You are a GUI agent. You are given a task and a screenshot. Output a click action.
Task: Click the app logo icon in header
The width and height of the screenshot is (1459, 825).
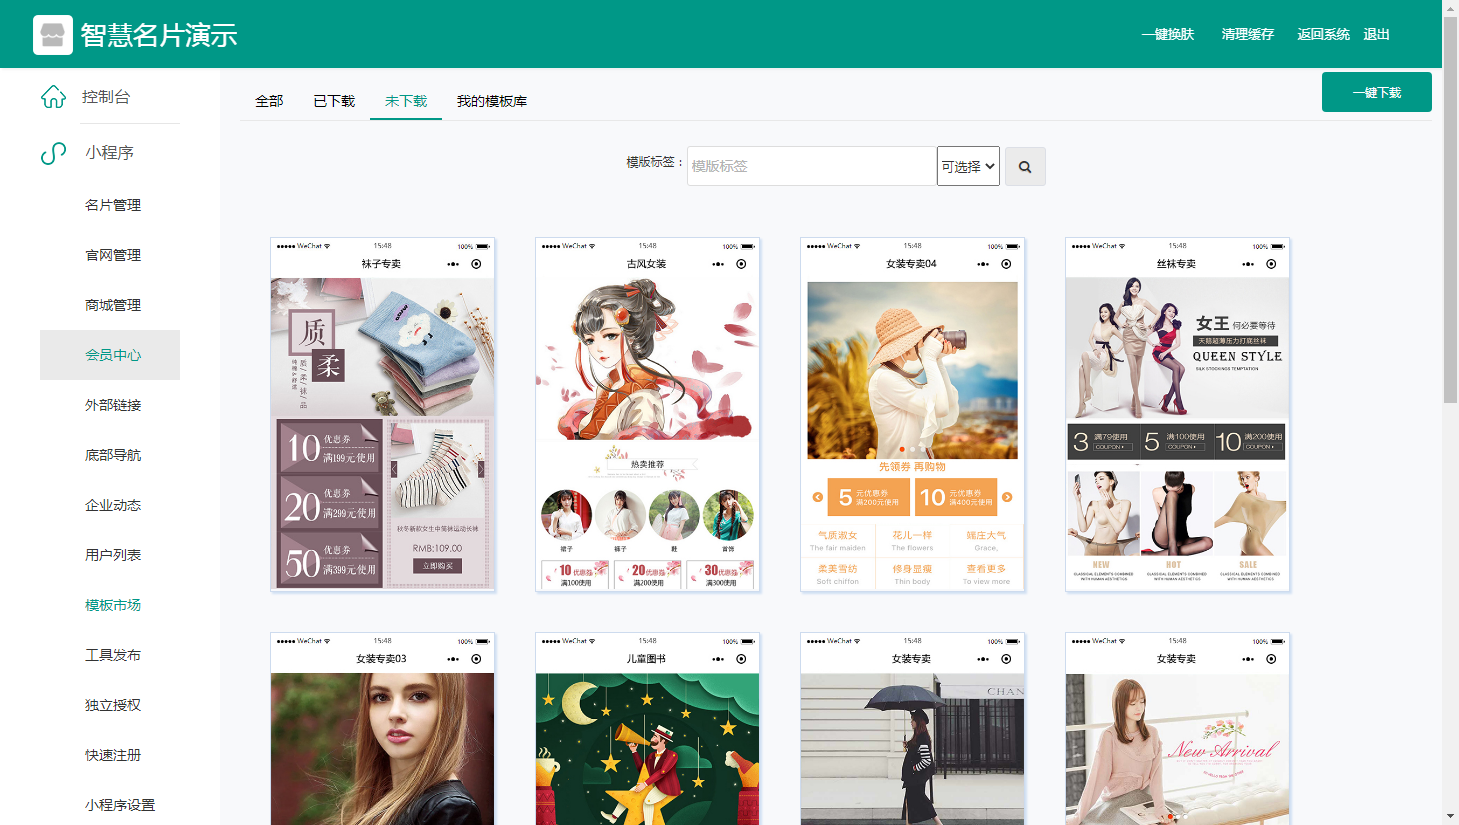[x=53, y=35]
